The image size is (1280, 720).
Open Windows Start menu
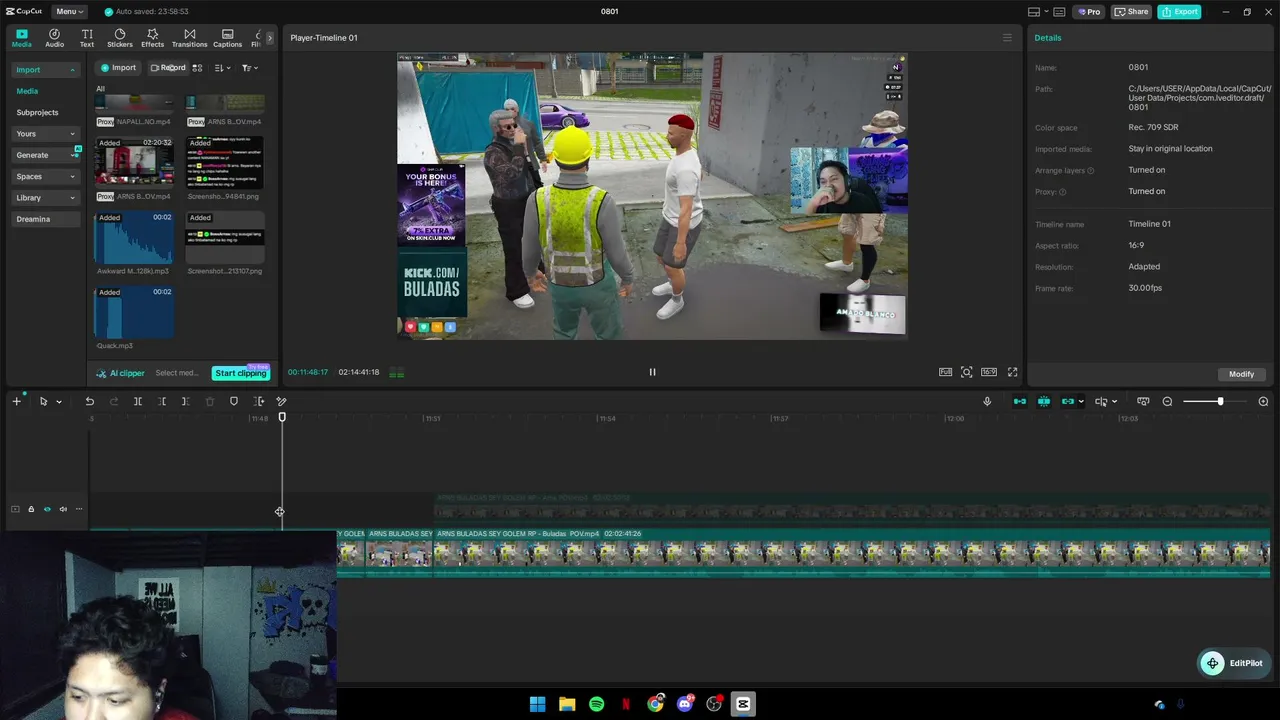coord(537,704)
